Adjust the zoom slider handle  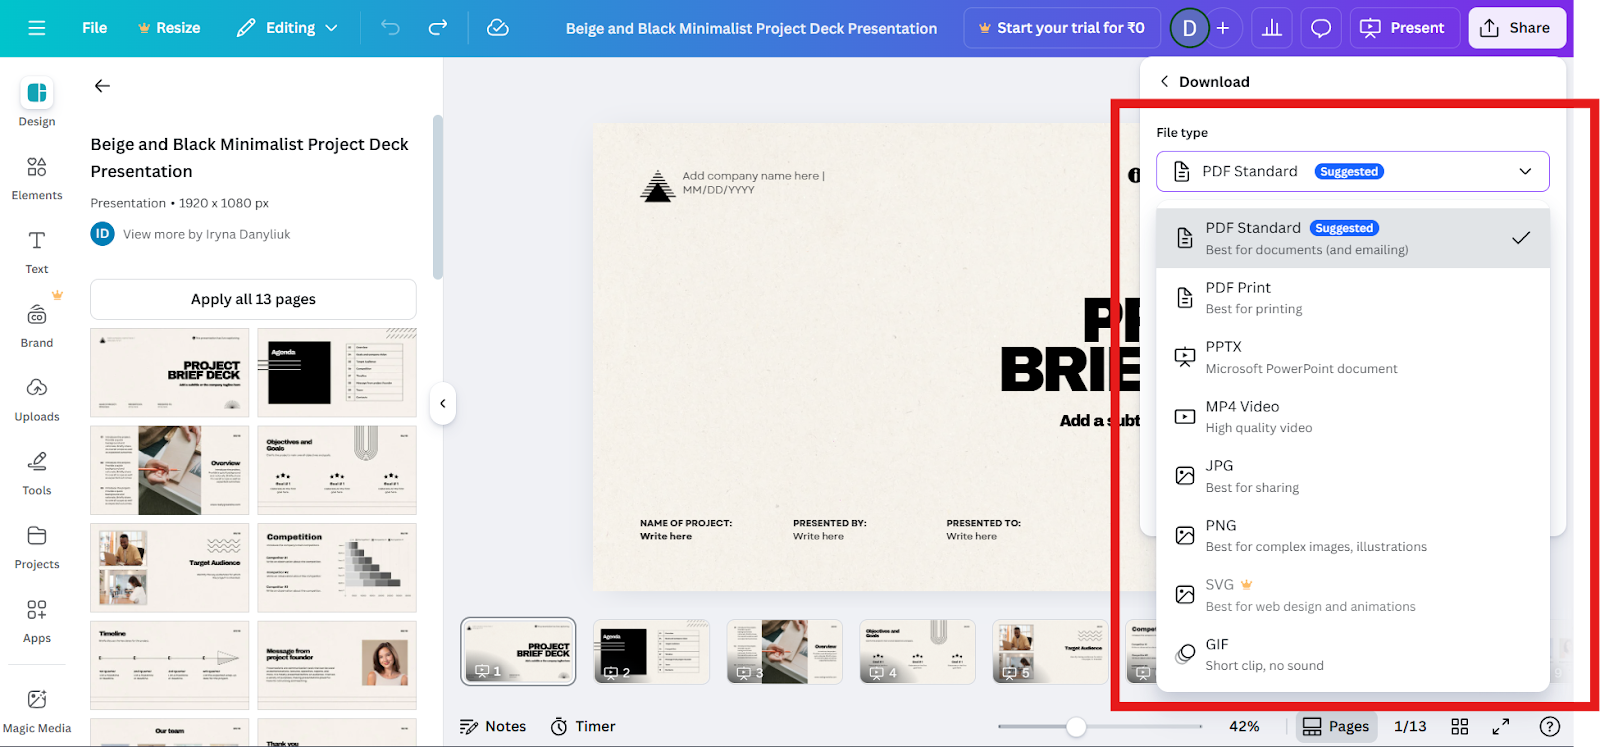[1076, 727]
